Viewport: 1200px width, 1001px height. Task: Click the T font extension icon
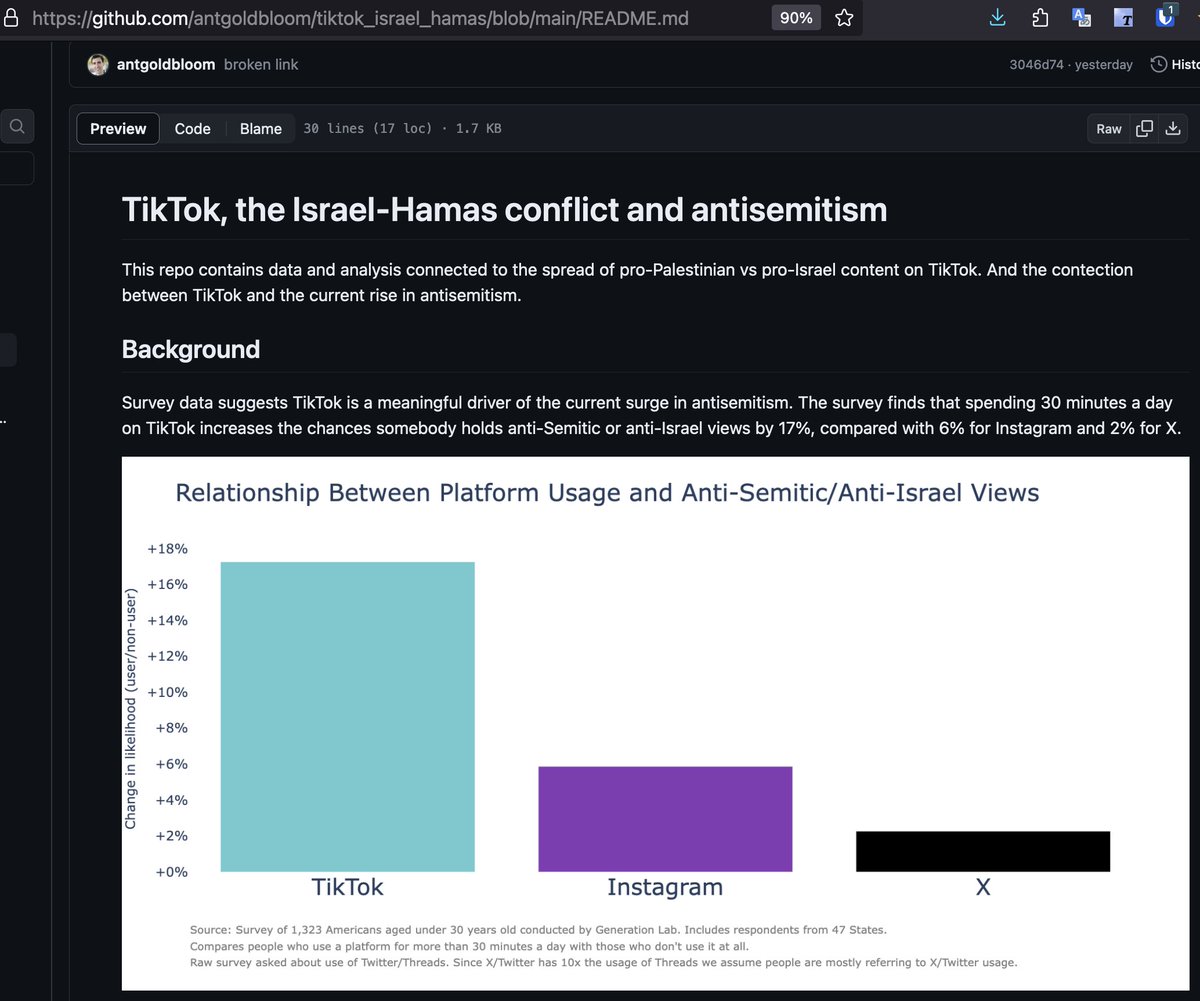[1124, 17]
